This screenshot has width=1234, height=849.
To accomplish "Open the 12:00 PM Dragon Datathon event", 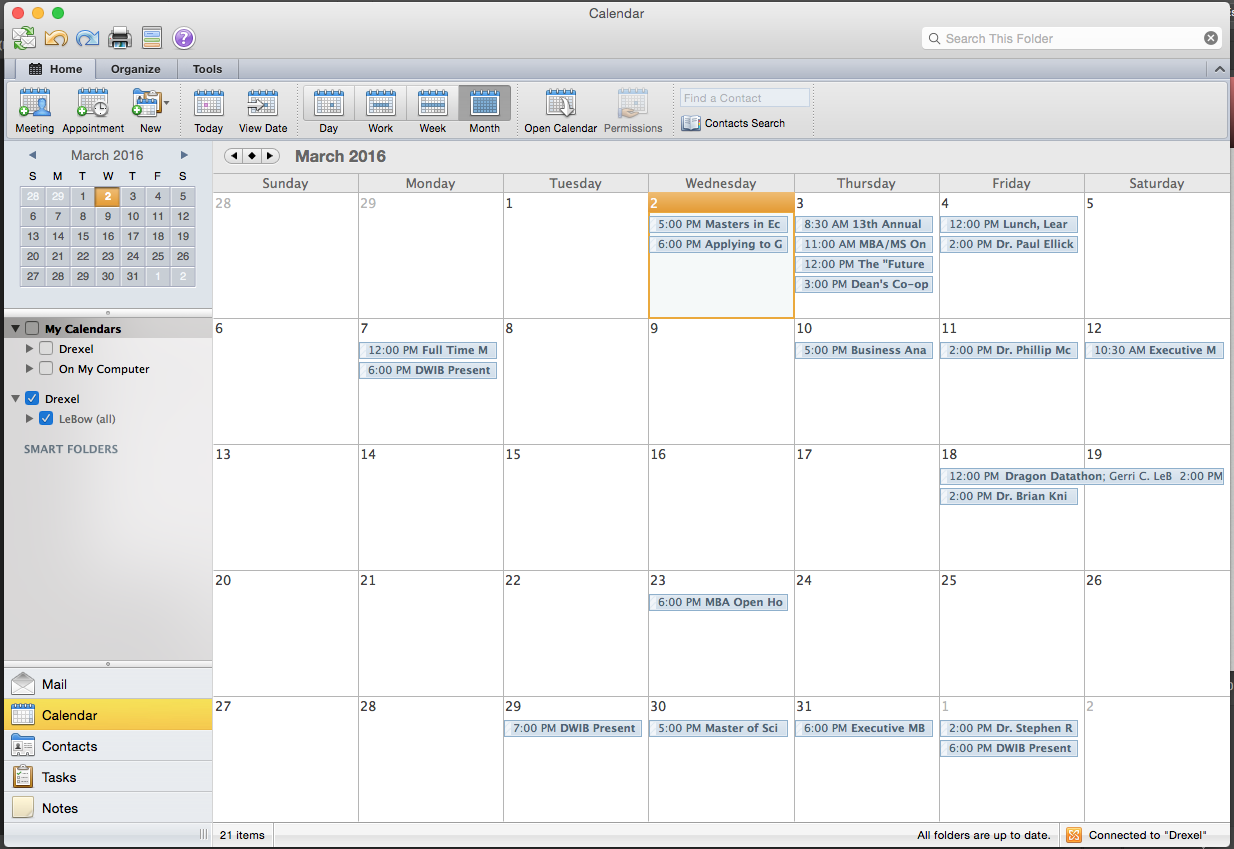I will click(1082, 476).
